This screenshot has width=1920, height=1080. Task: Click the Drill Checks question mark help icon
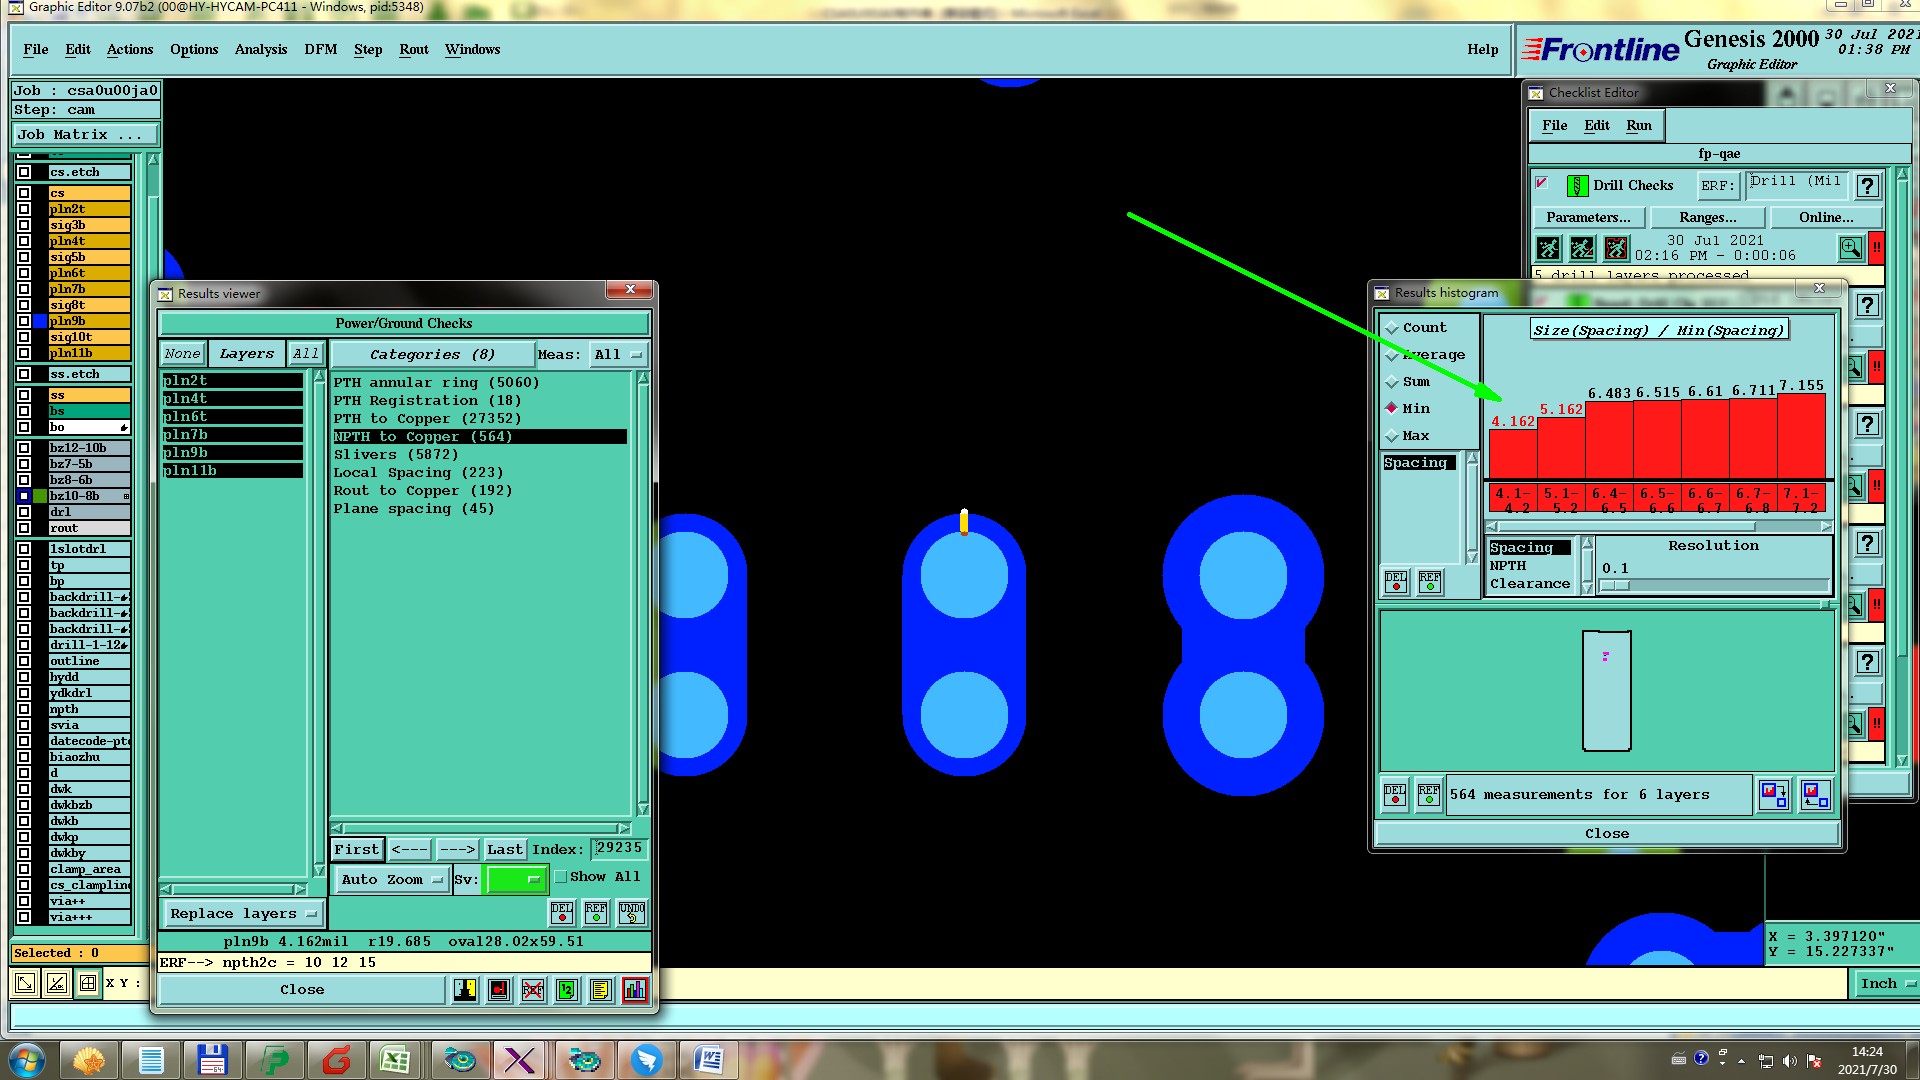pyautogui.click(x=1866, y=186)
